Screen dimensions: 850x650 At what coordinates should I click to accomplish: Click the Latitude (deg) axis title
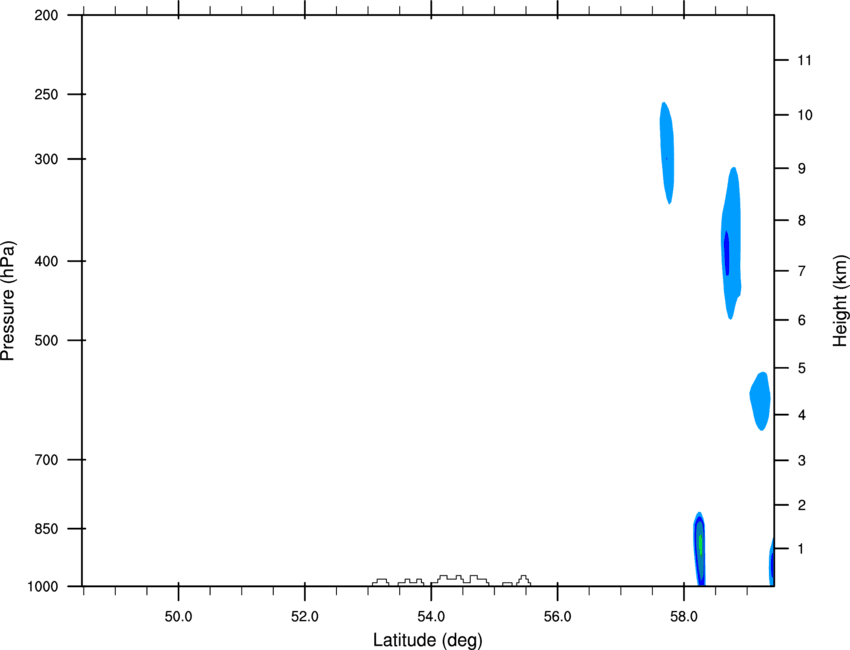[427, 640]
